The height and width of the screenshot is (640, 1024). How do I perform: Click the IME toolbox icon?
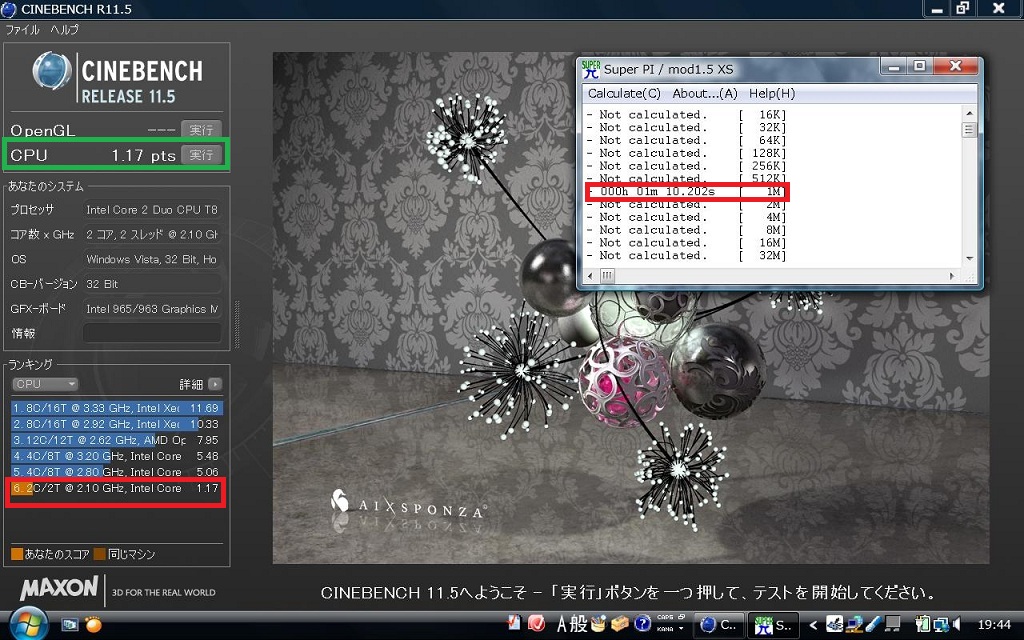pos(620,624)
